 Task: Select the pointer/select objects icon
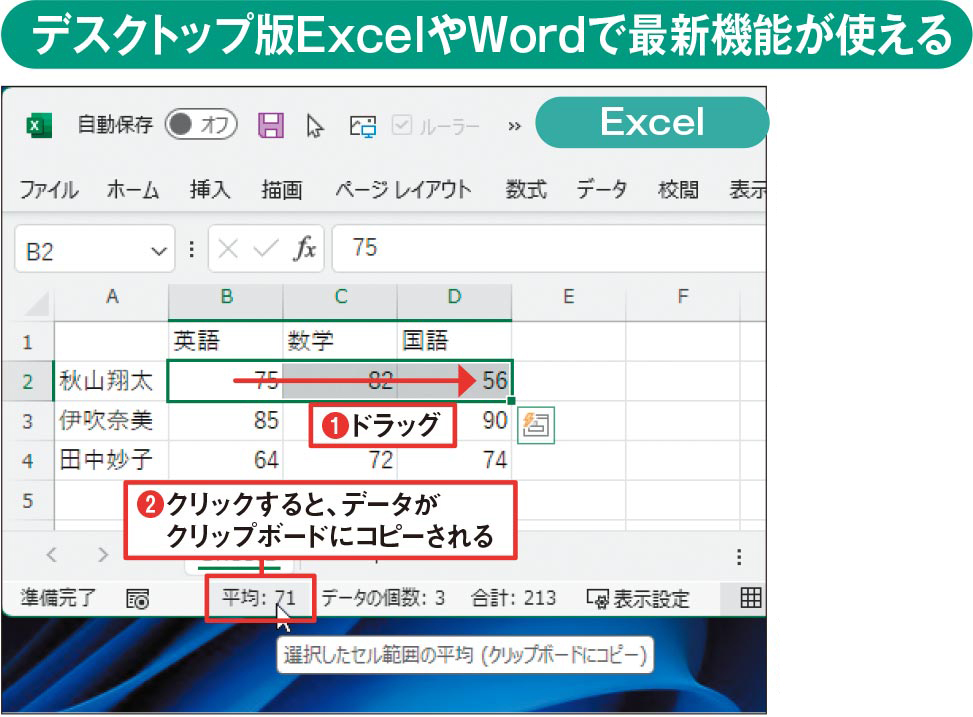[315, 126]
